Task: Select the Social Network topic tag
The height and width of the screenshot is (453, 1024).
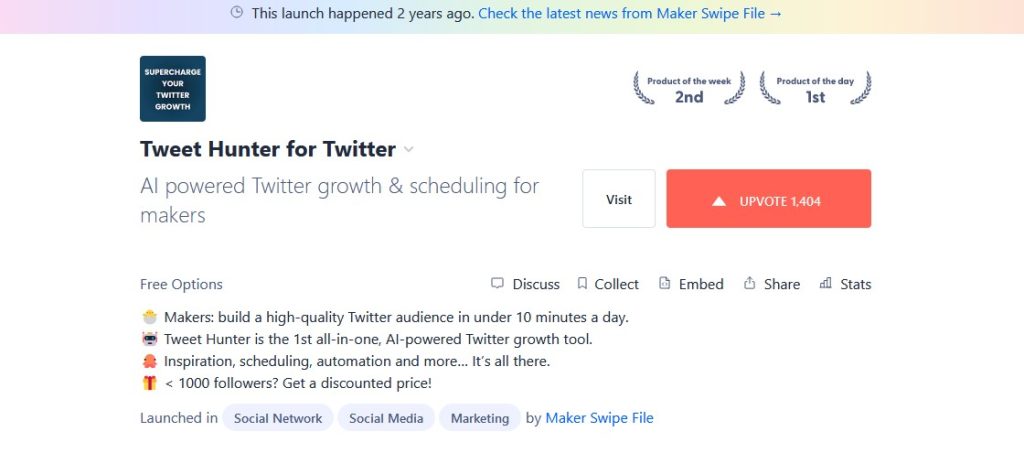Action: click(278, 418)
